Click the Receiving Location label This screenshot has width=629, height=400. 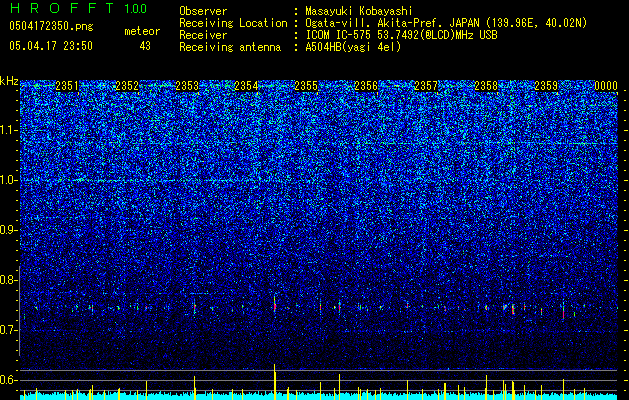coord(233,23)
